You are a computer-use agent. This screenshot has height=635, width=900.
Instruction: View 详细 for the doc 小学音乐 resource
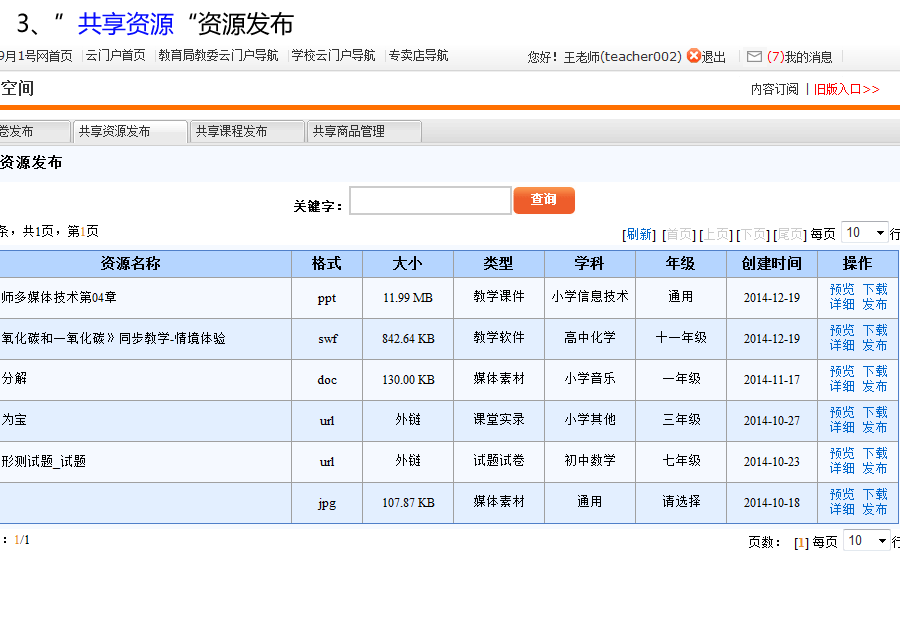click(x=841, y=386)
